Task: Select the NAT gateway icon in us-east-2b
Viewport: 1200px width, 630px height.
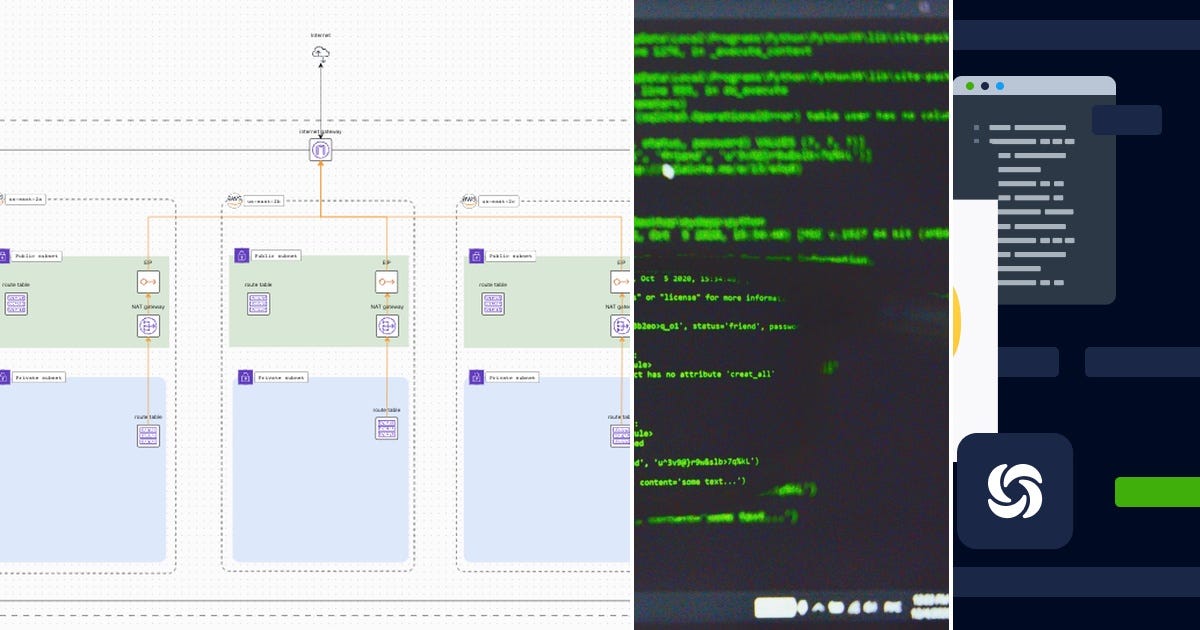Action: (x=386, y=325)
